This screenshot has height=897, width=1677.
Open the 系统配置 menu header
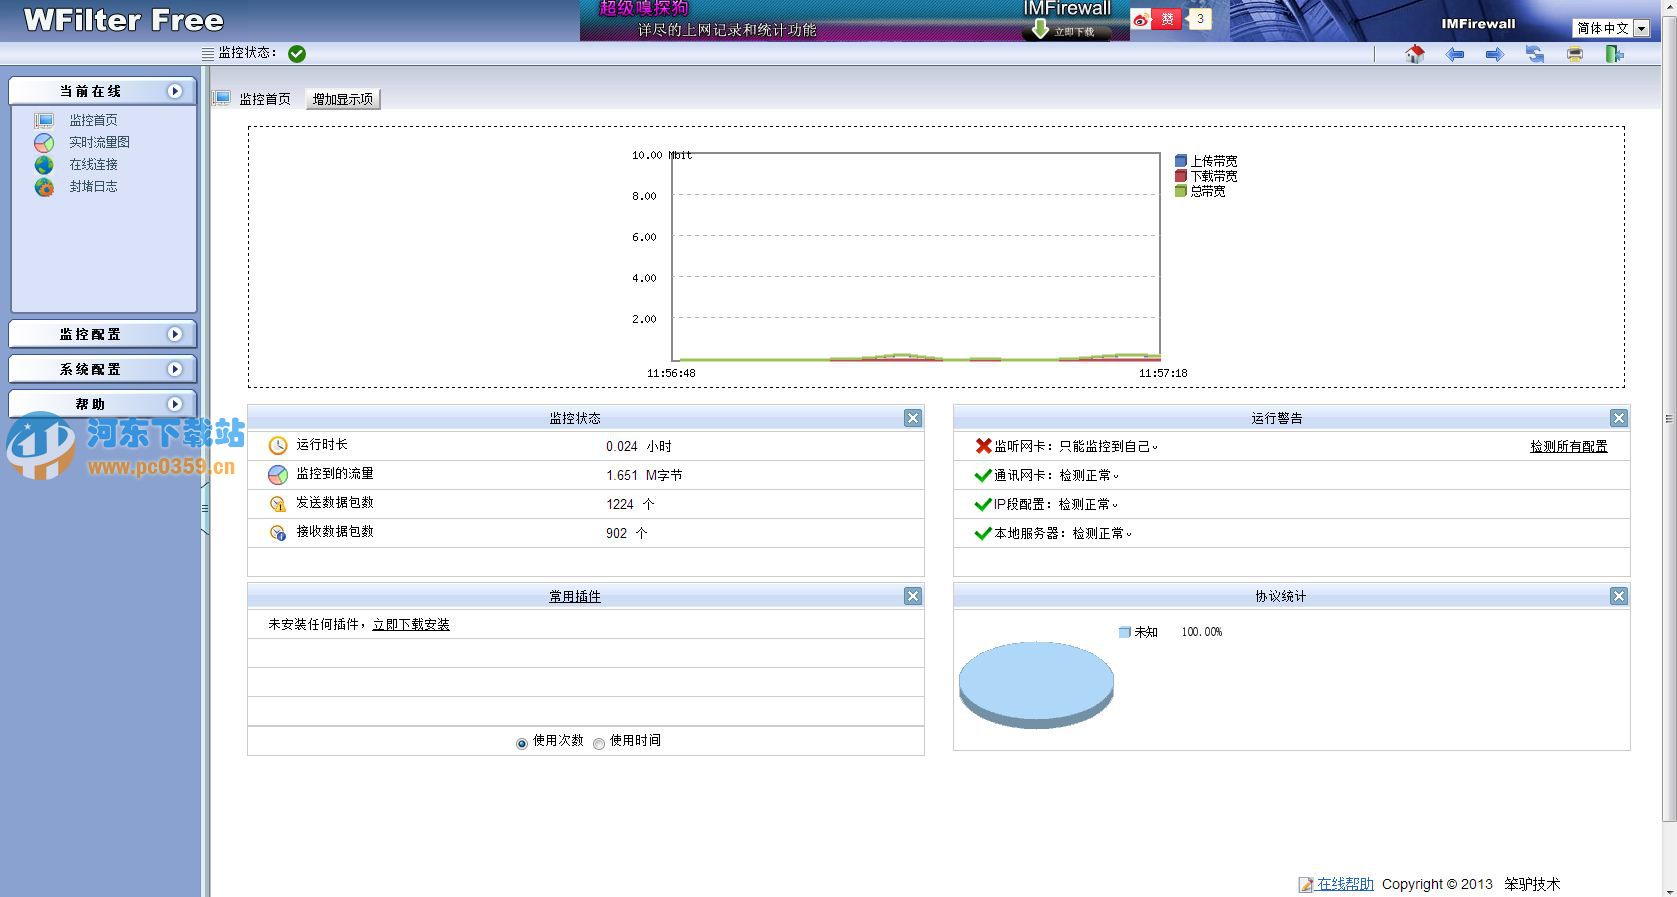(x=102, y=369)
